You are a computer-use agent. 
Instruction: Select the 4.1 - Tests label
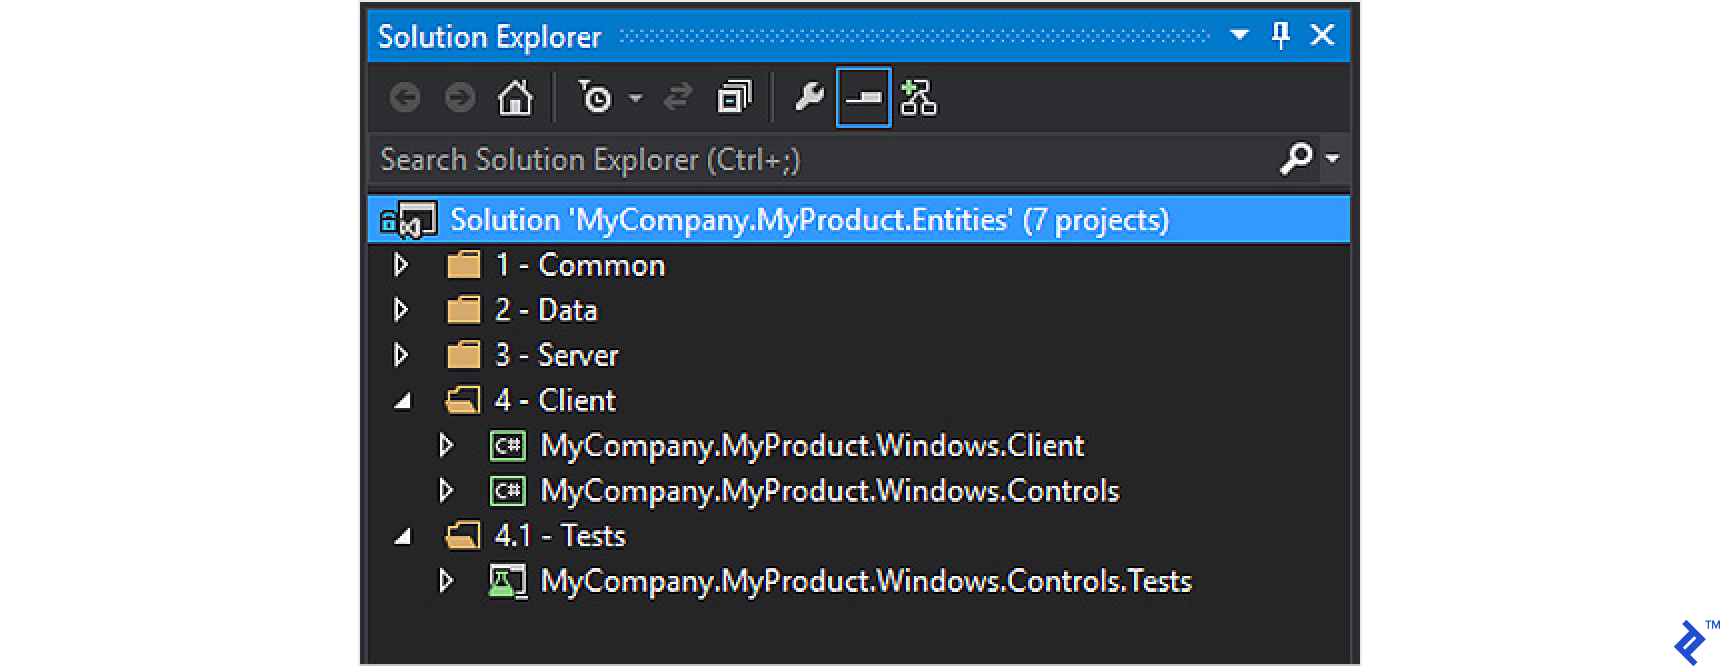click(560, 536)
